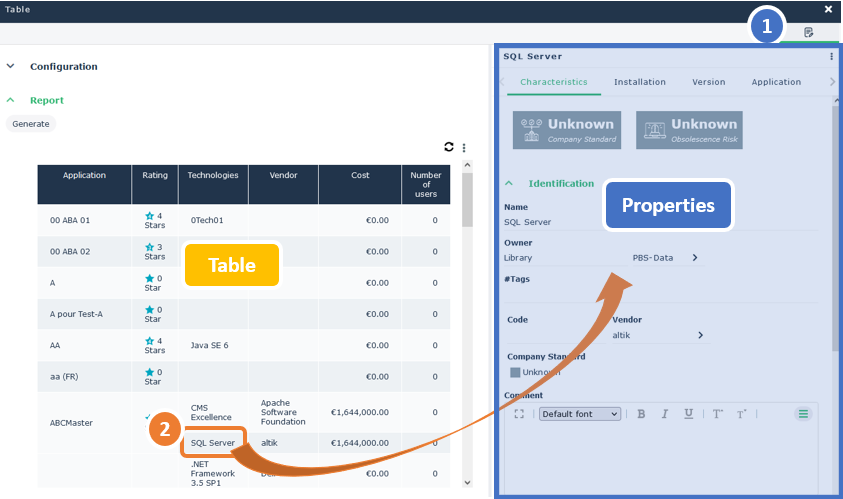This screenshot has width=843, height=499.
Task: Expand the comment editor to fullscreen
Action: pyautogui.click(x=519, y=414)
